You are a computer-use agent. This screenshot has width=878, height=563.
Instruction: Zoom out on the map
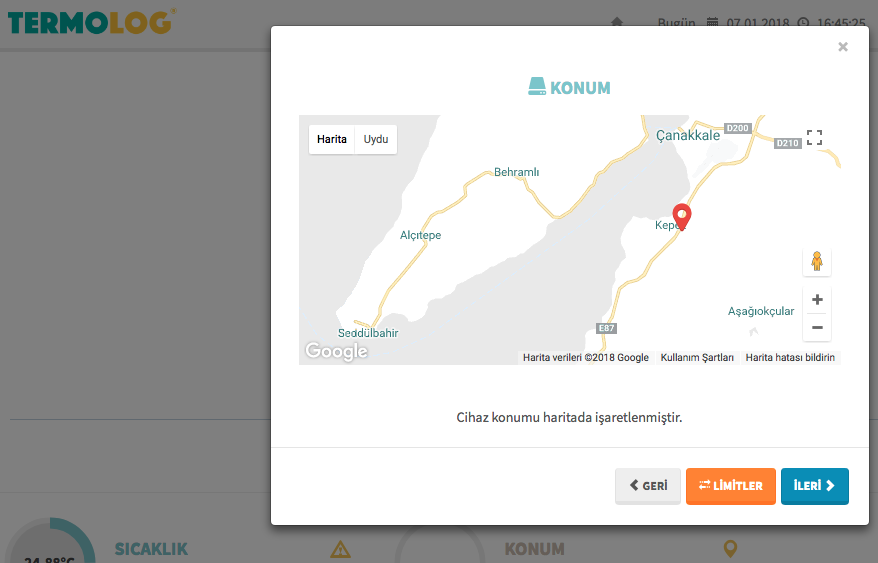pos(817,327)
